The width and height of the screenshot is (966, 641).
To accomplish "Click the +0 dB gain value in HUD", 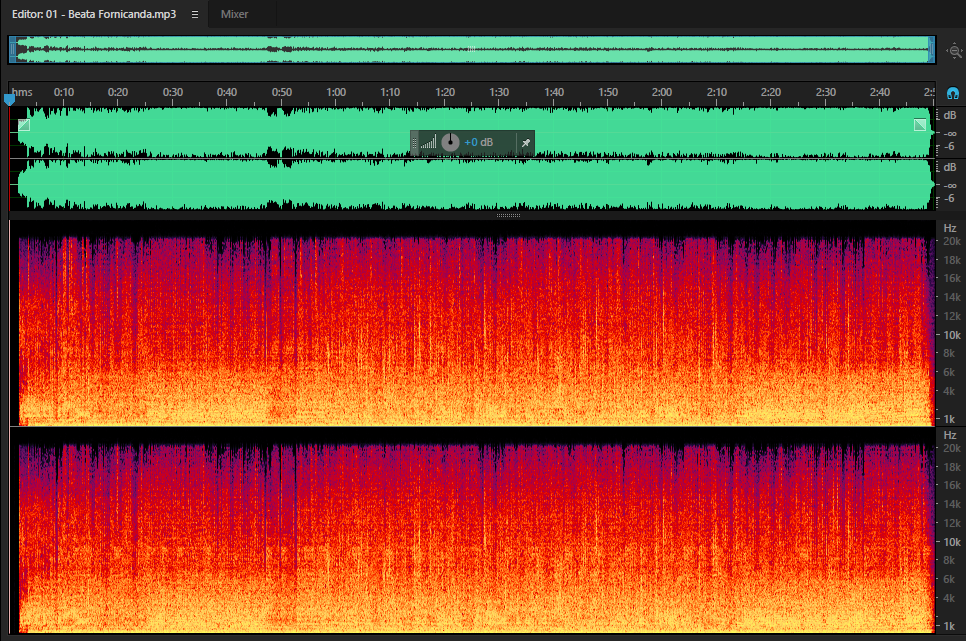I will point(479,142).
